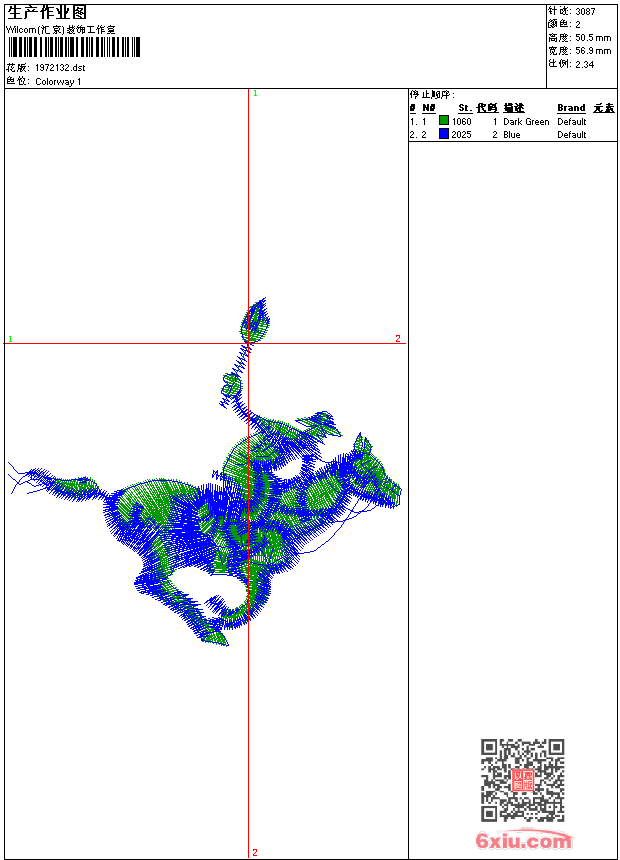Click the Brand column header
620x860 pixels.
click(571, 108)
